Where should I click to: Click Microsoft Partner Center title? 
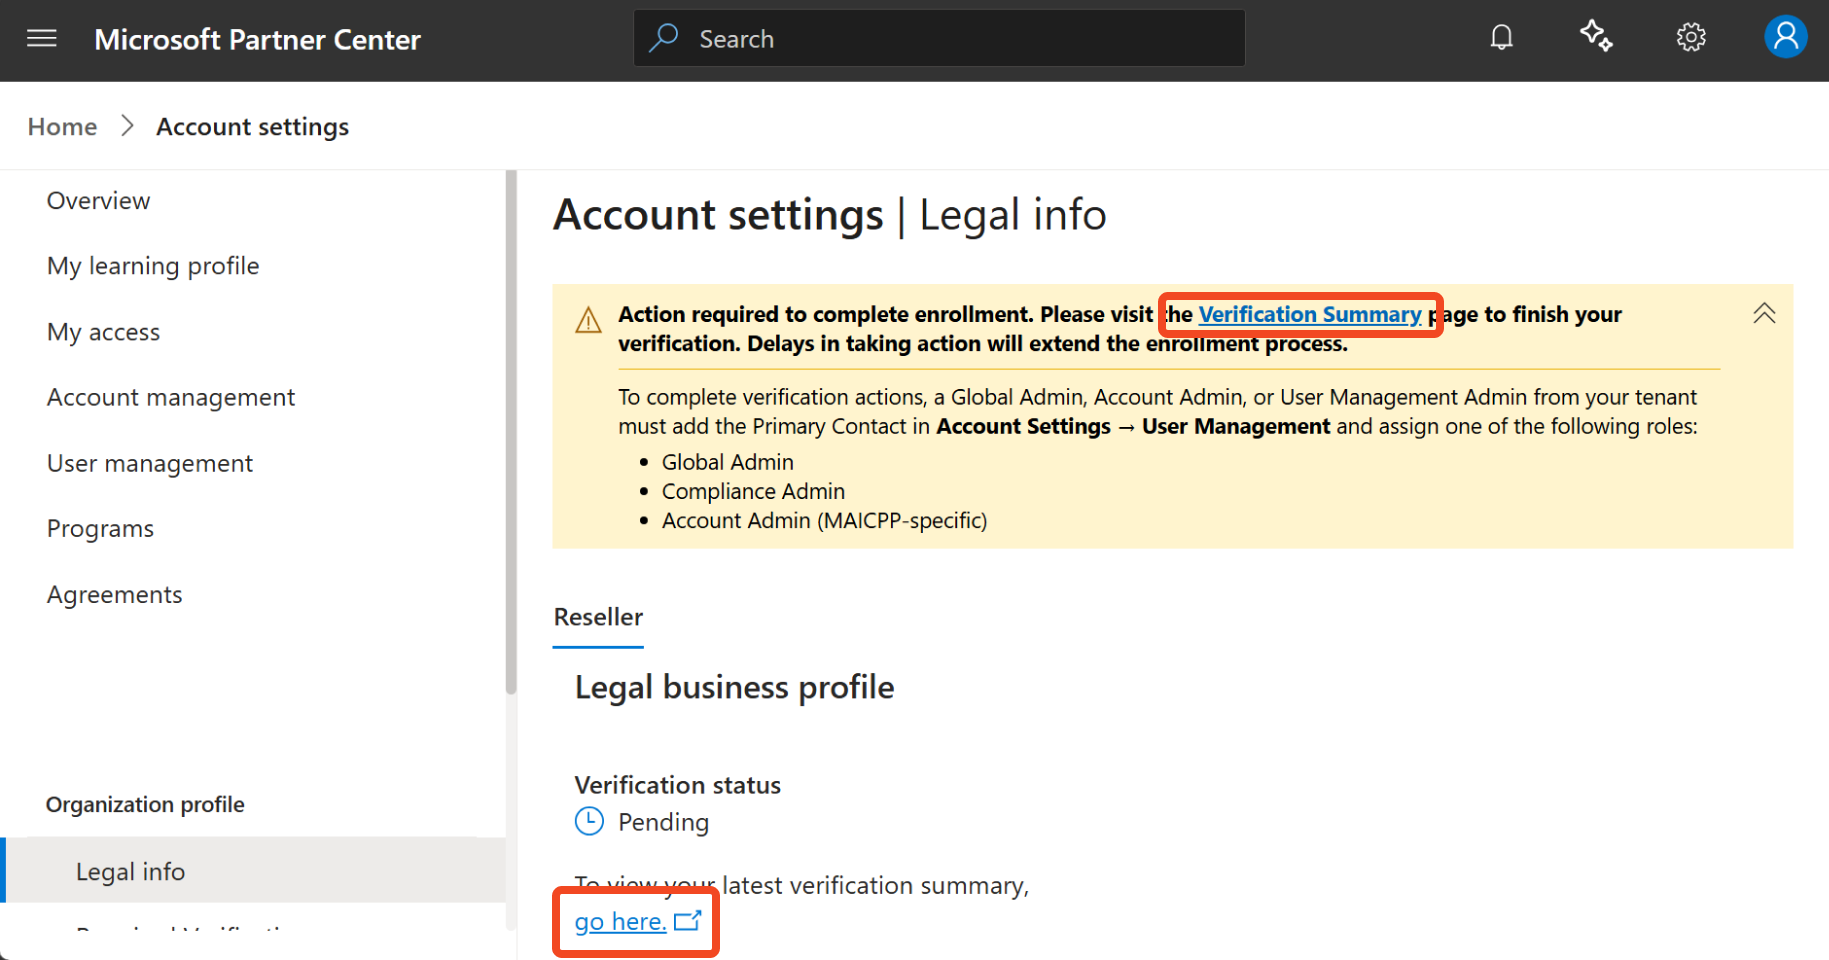(257, 39)
